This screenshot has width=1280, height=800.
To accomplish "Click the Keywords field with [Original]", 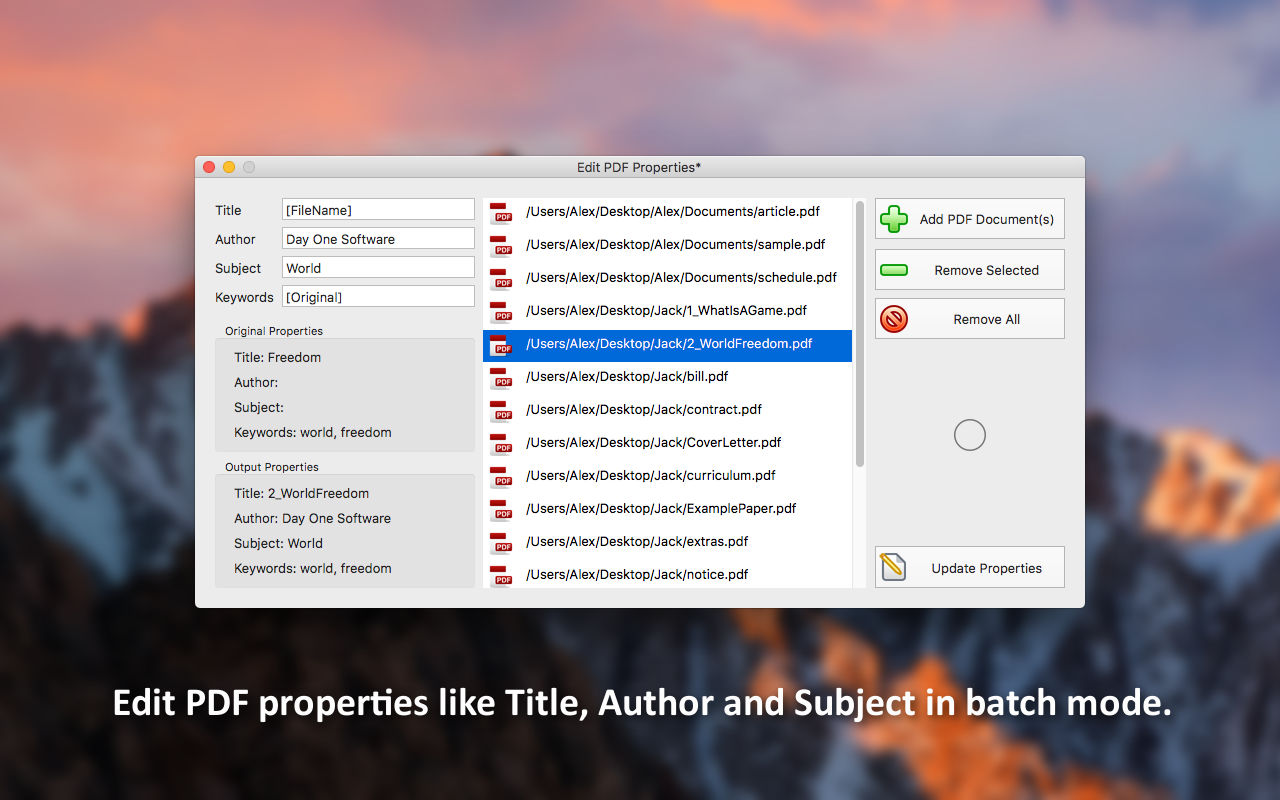I will point(378,297).
